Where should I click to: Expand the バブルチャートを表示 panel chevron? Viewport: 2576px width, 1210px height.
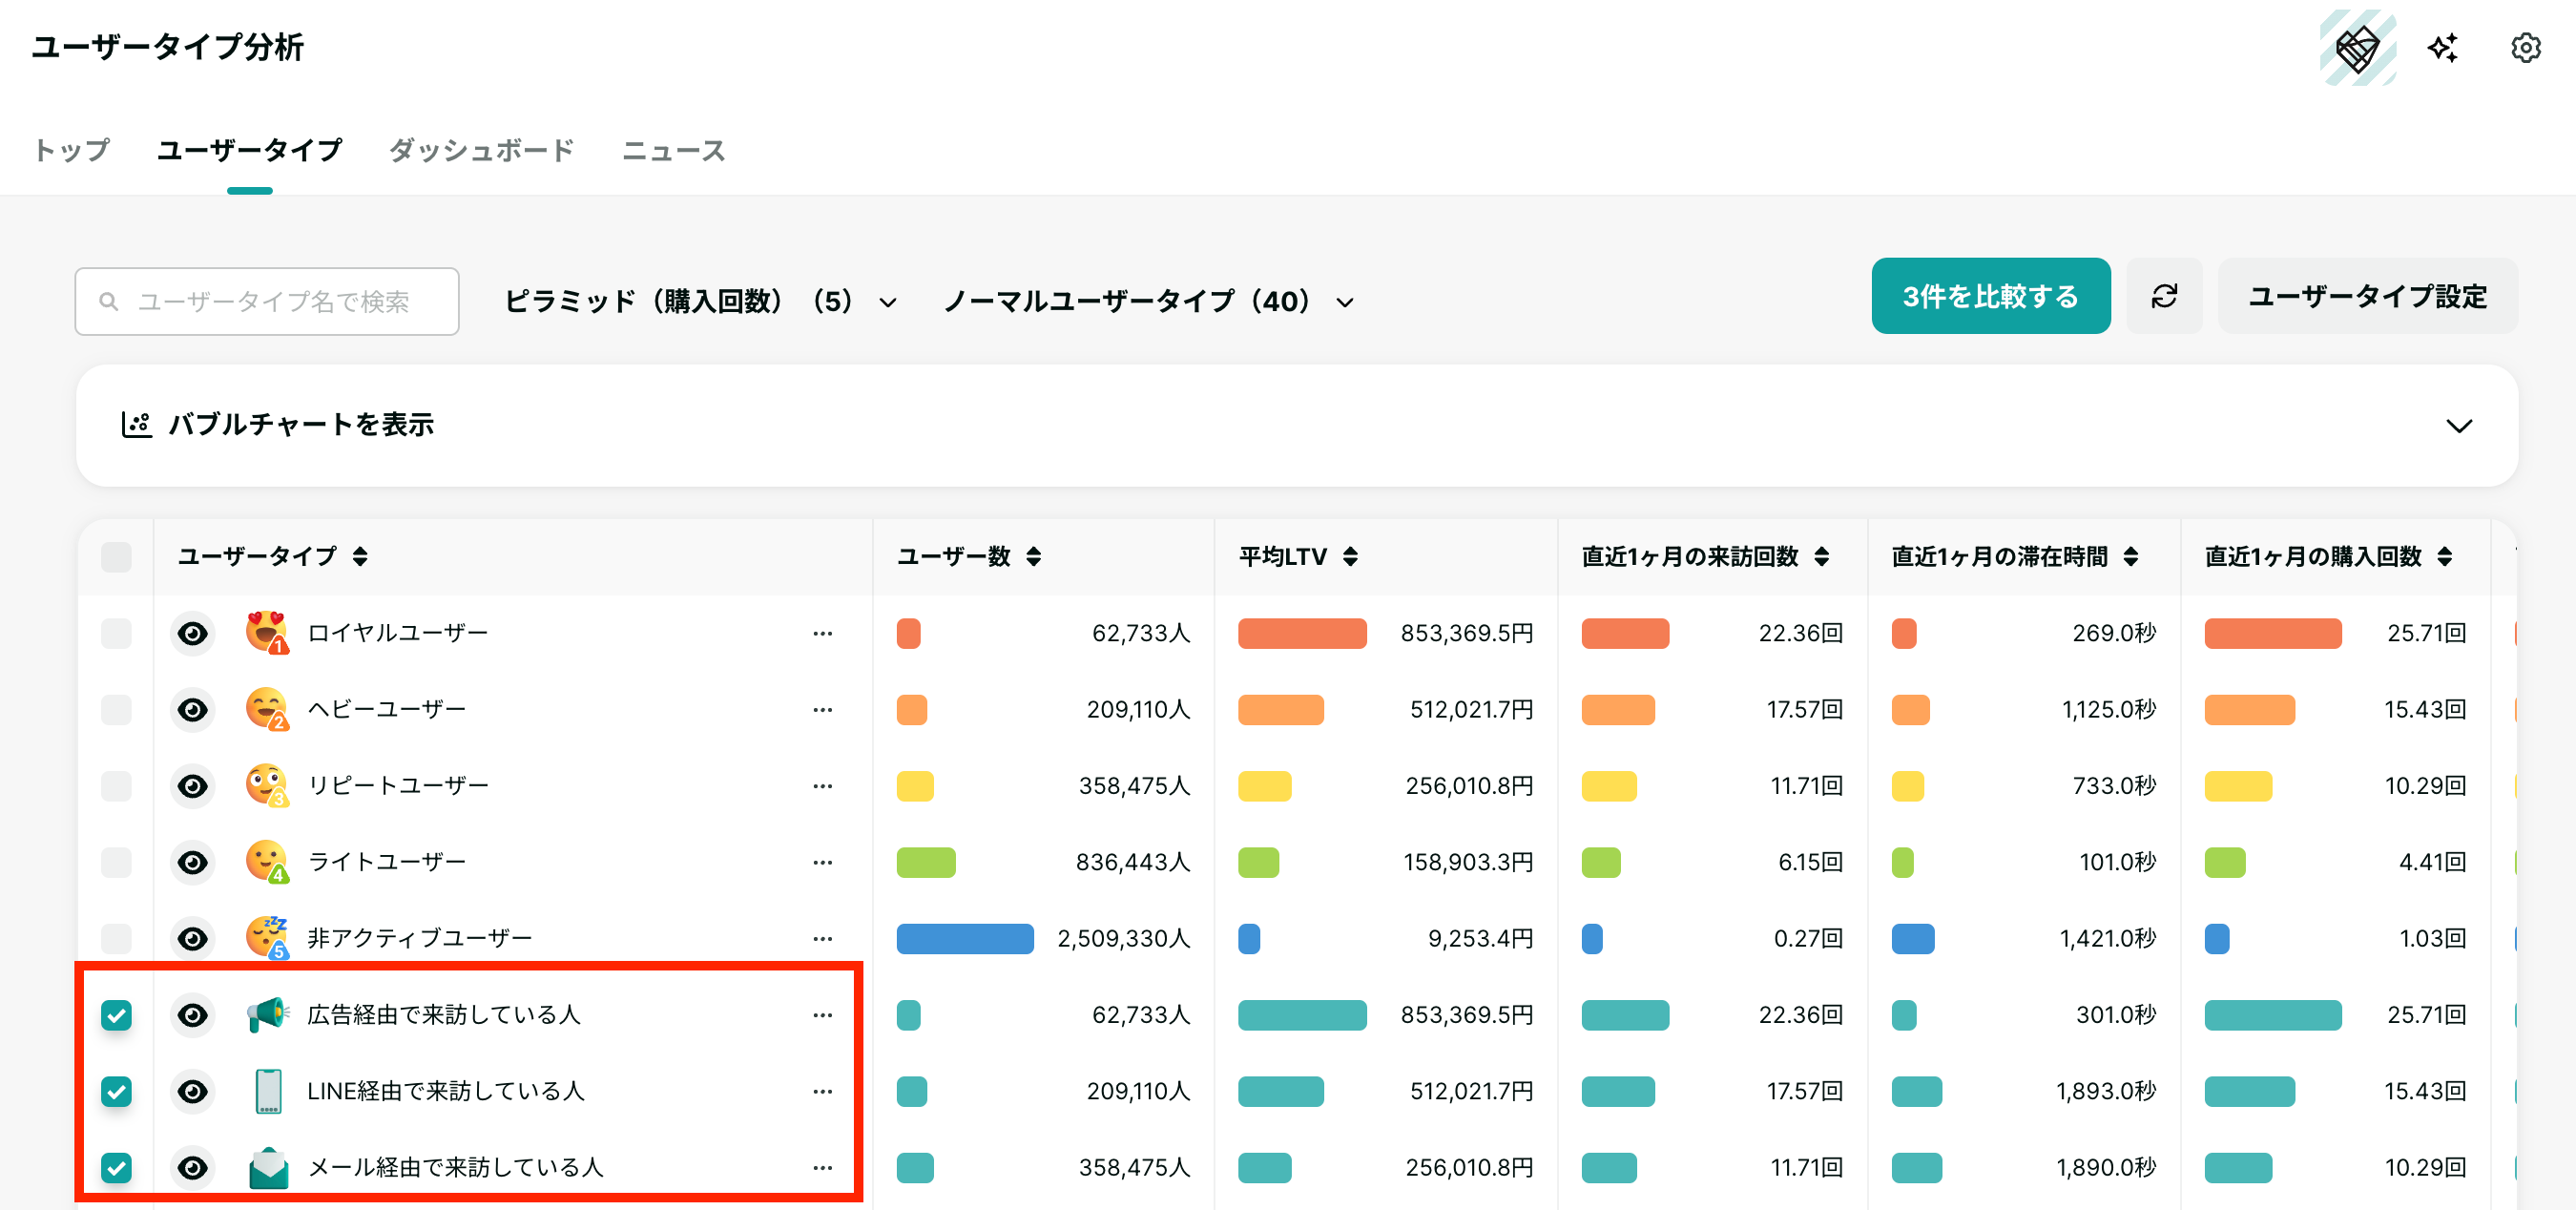pyautogui.click(x=2458, y=425)
